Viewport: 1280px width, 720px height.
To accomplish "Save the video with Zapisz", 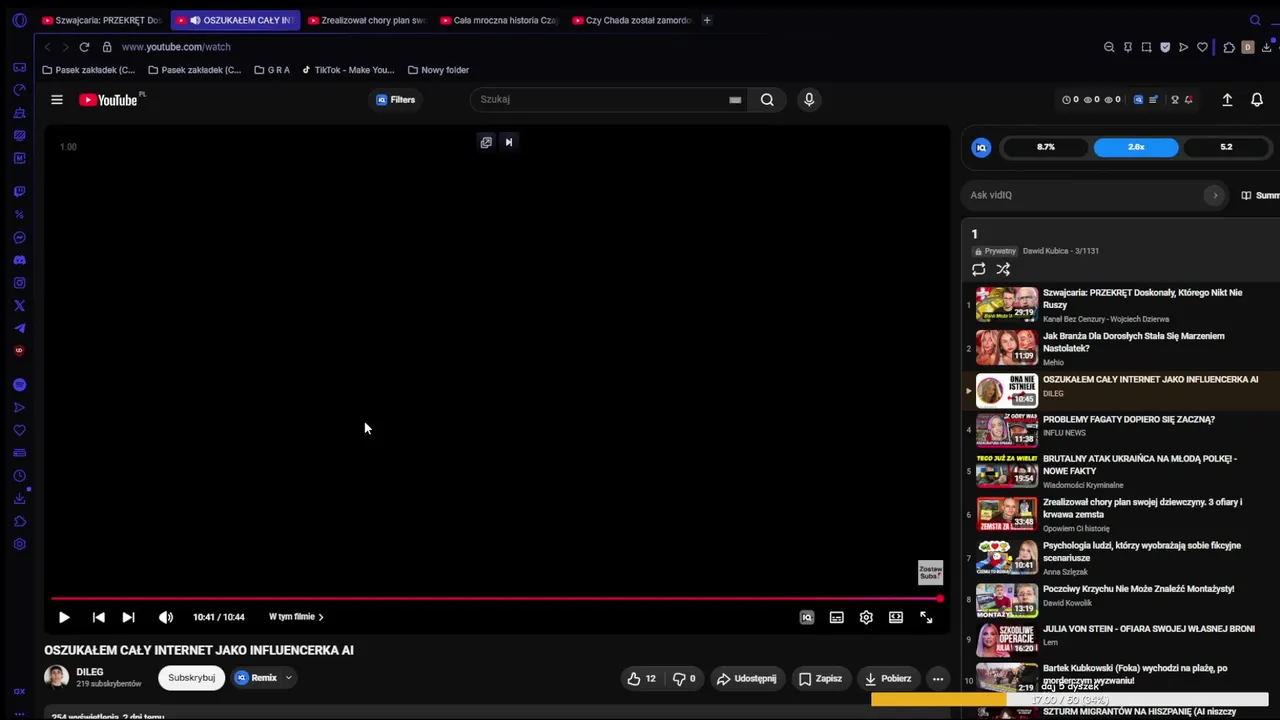I will tap(820, 679).
